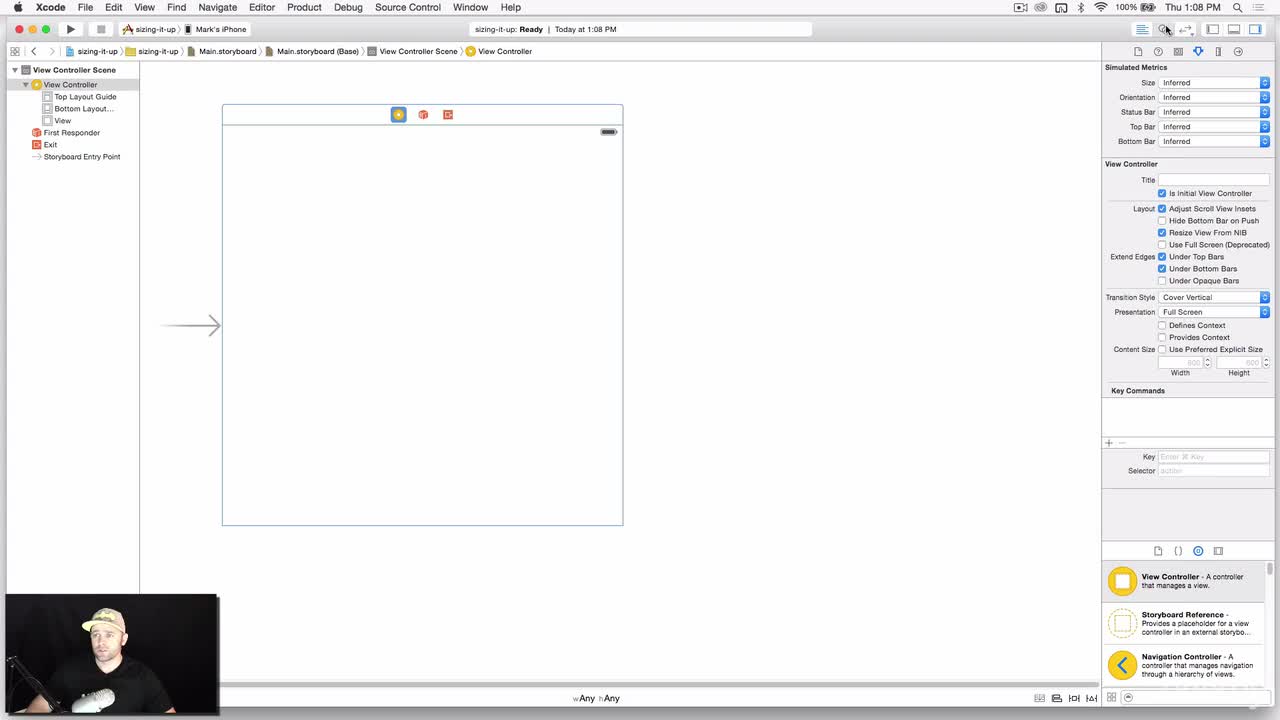1280x720 pixels.
Task: Select the View Controller dock icon
Action: [398, 115]
